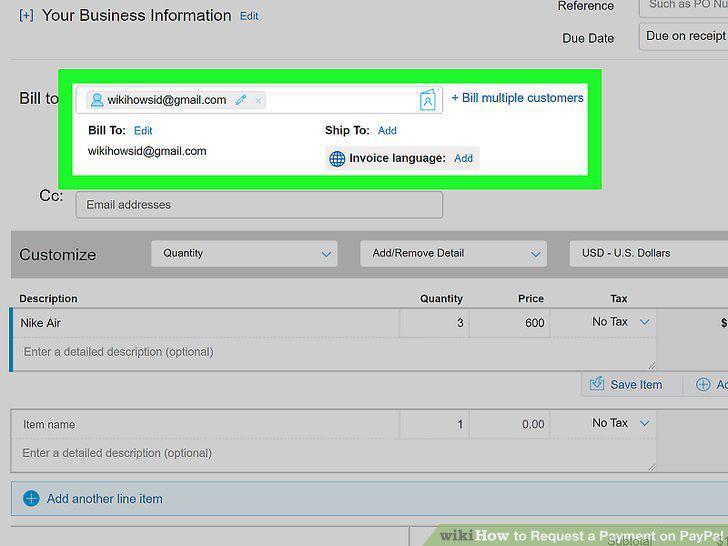Click detailed description box under Nike Air
728x546 pixels.
pyautogui.click(x=334, y=354)
